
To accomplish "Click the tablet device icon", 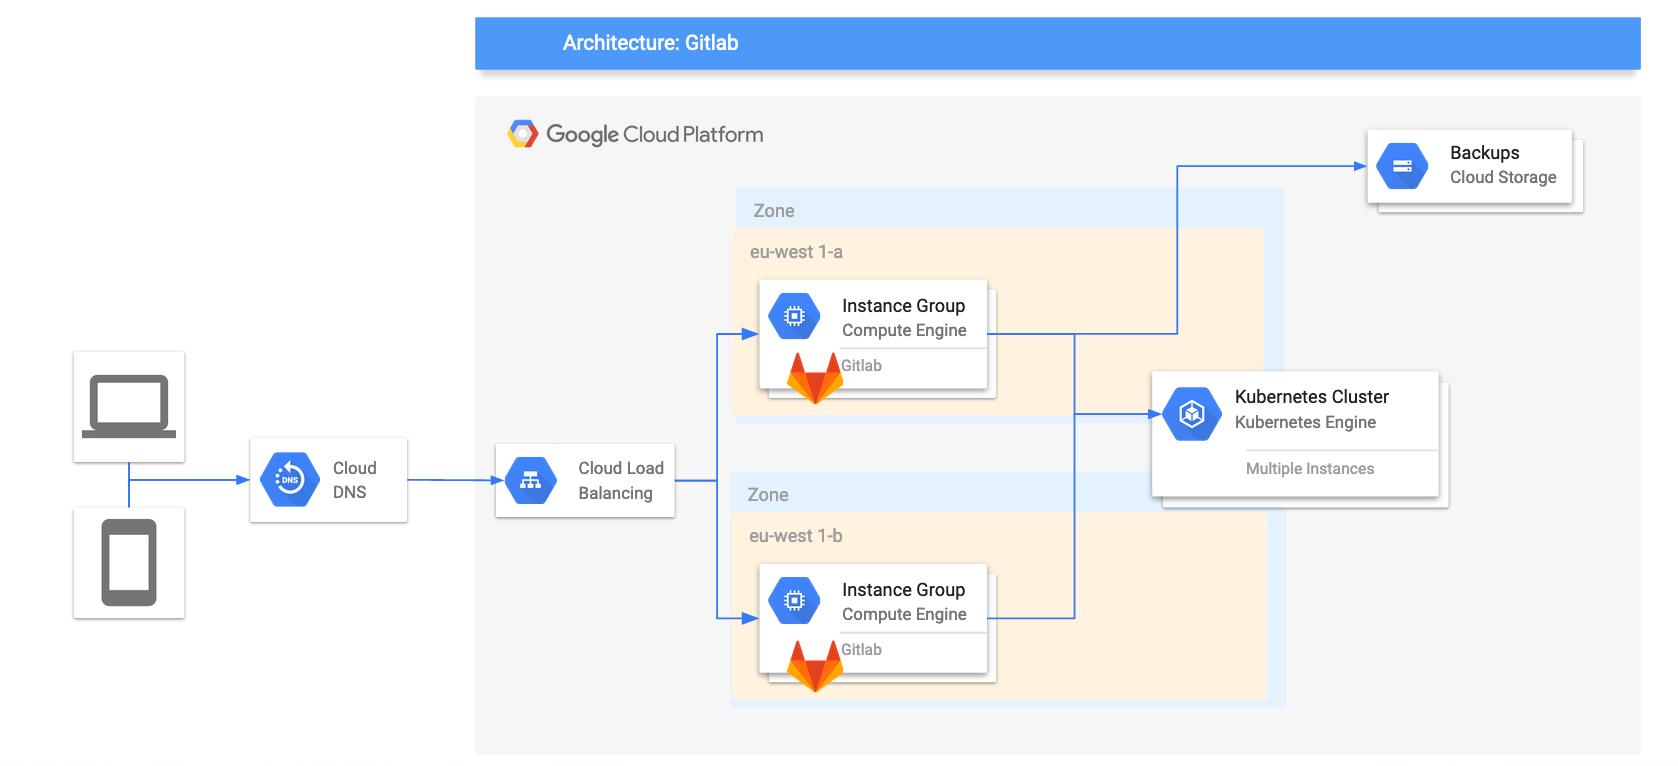I will (x=129, y=562).
